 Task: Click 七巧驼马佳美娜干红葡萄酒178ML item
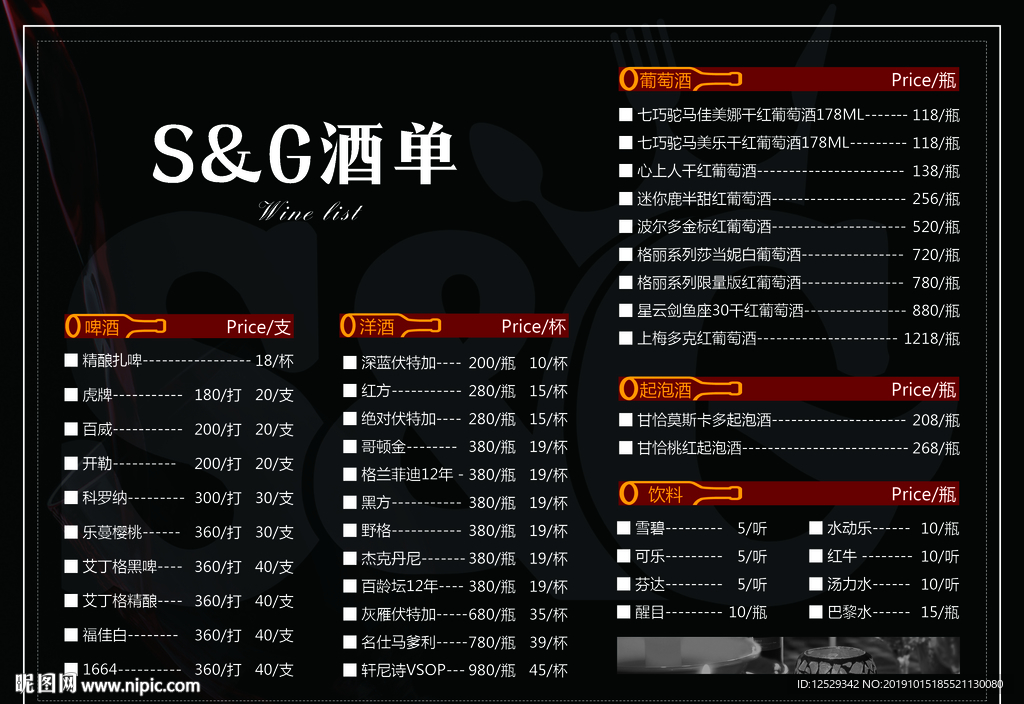coord(750,115)
